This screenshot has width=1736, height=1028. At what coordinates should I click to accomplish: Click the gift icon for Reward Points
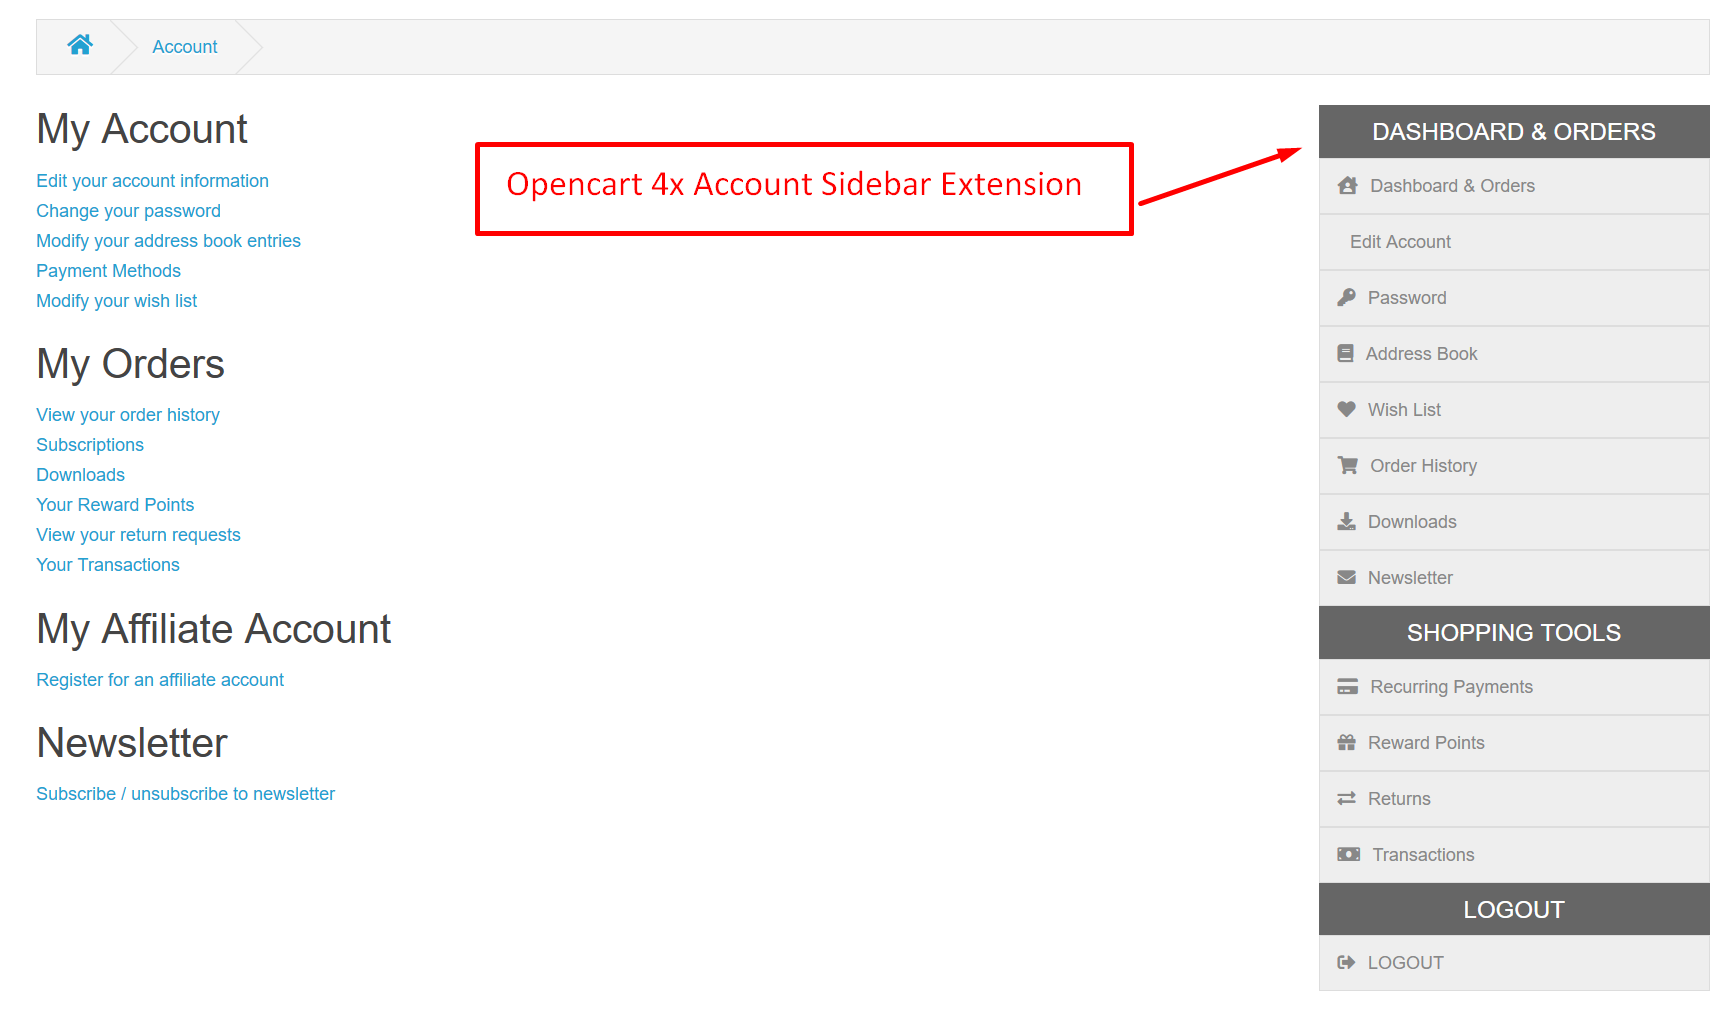[x=1346, y=742]
